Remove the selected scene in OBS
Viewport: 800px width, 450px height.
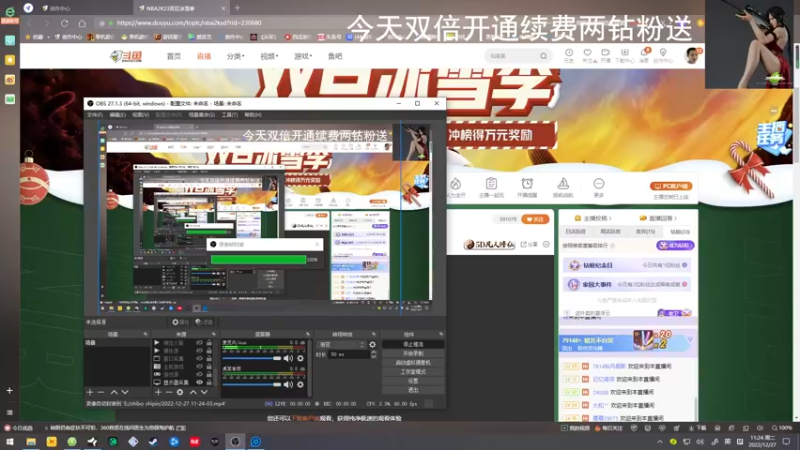pos(101,392)
